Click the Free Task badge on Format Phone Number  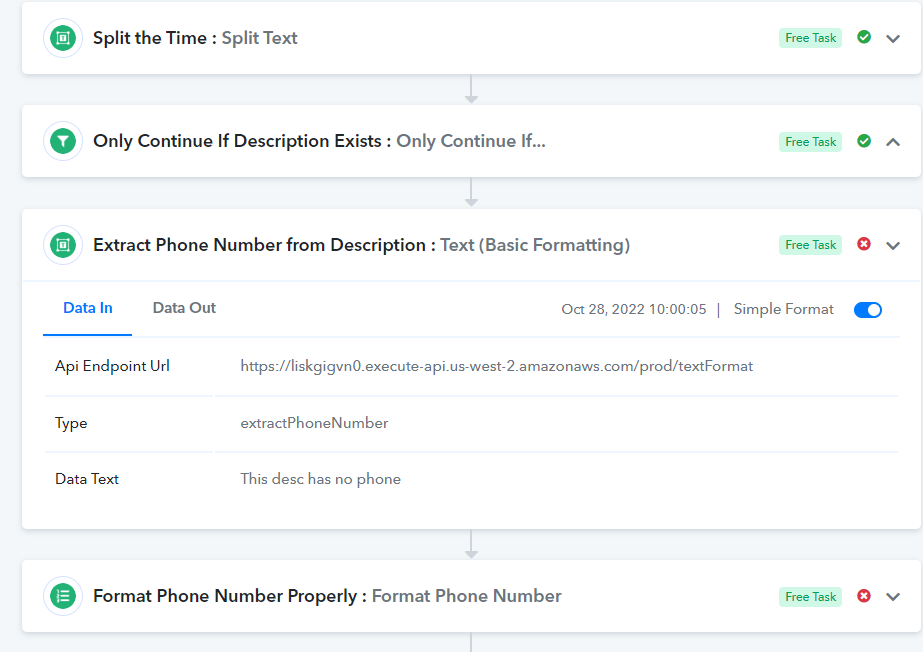pos(811,597)
